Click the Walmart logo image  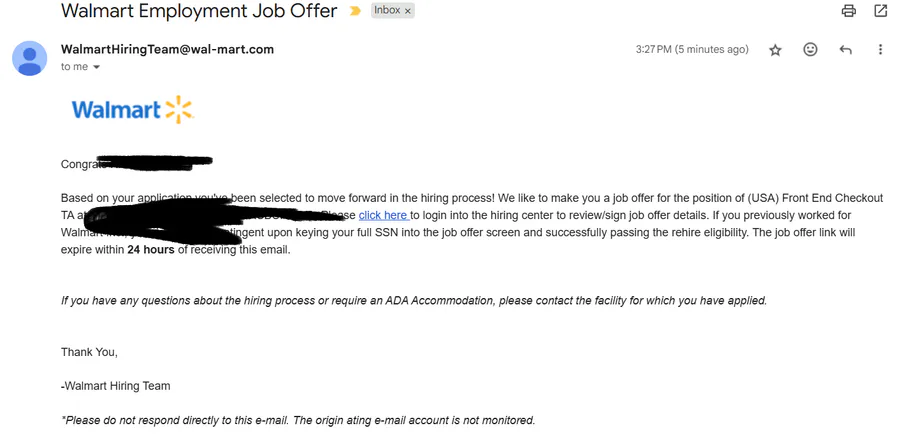(133, 110)
